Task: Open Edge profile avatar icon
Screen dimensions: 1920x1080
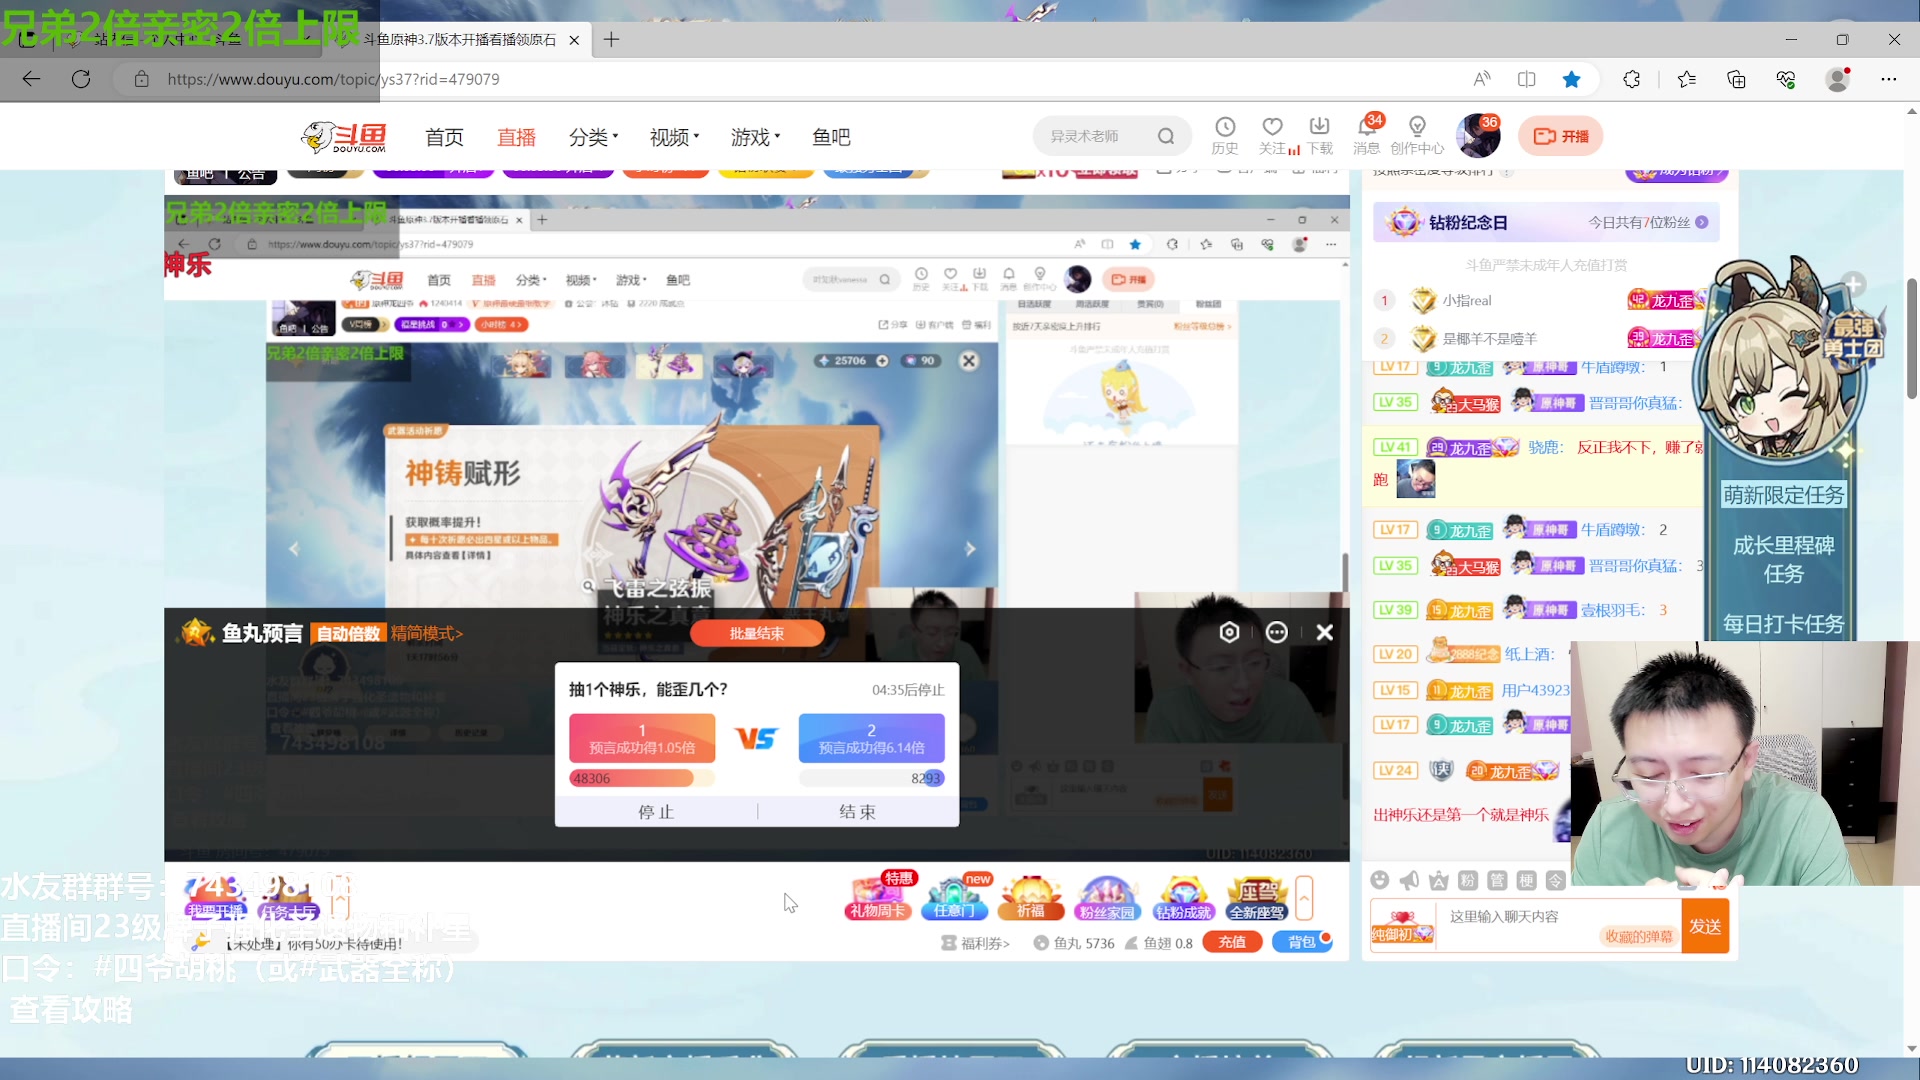Action: [1838, 79]
